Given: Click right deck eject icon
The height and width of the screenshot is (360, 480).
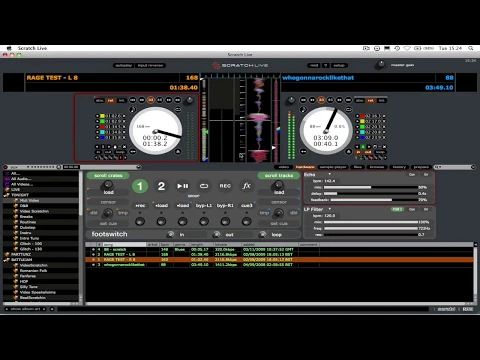Looking at the screenshot, I should point(348,152).
